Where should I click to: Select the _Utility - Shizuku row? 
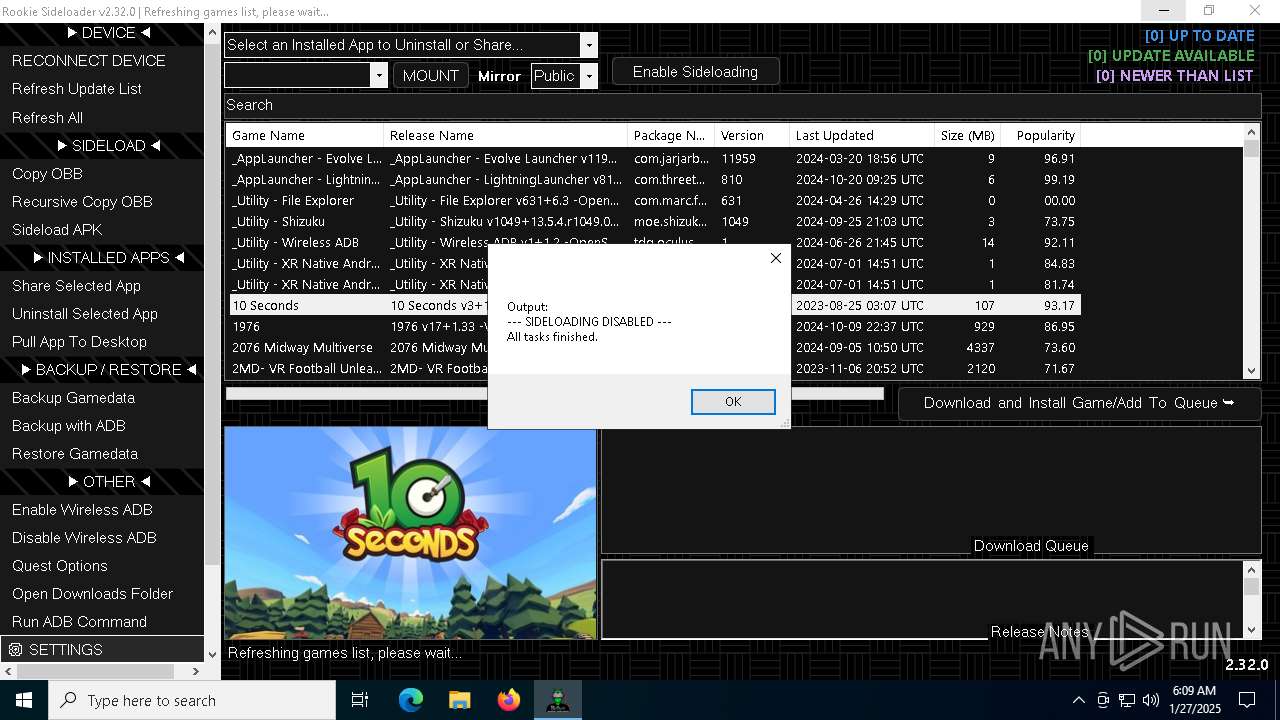click(654, 222)
